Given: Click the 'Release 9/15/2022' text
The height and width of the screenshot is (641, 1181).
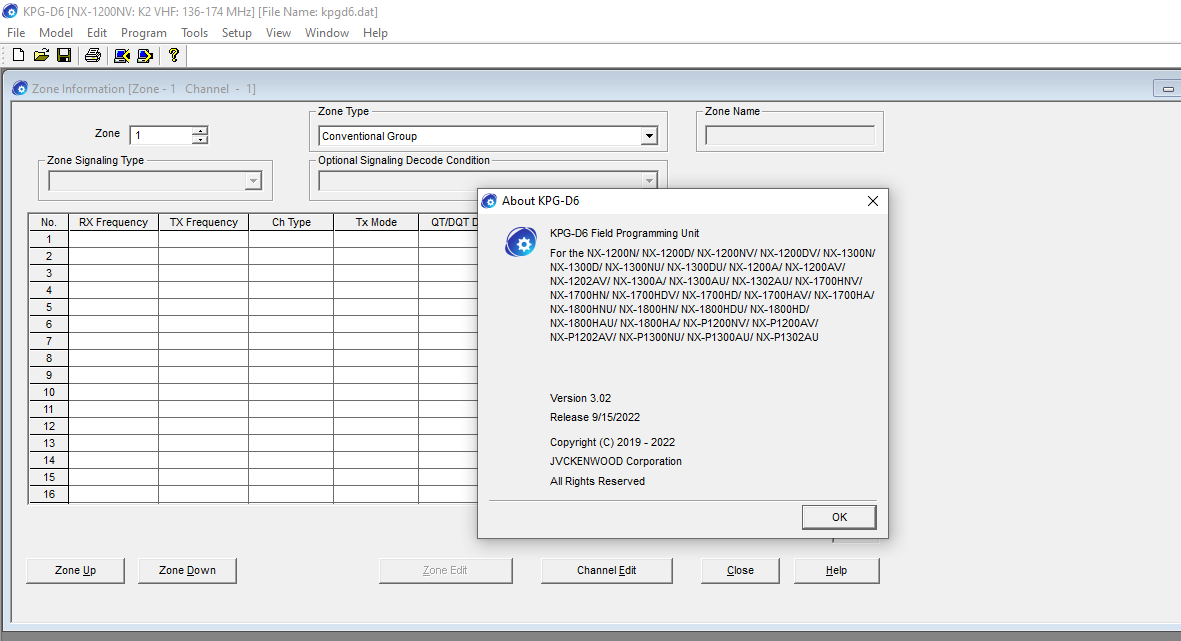Looking at the screenshot, I should 595,417.
